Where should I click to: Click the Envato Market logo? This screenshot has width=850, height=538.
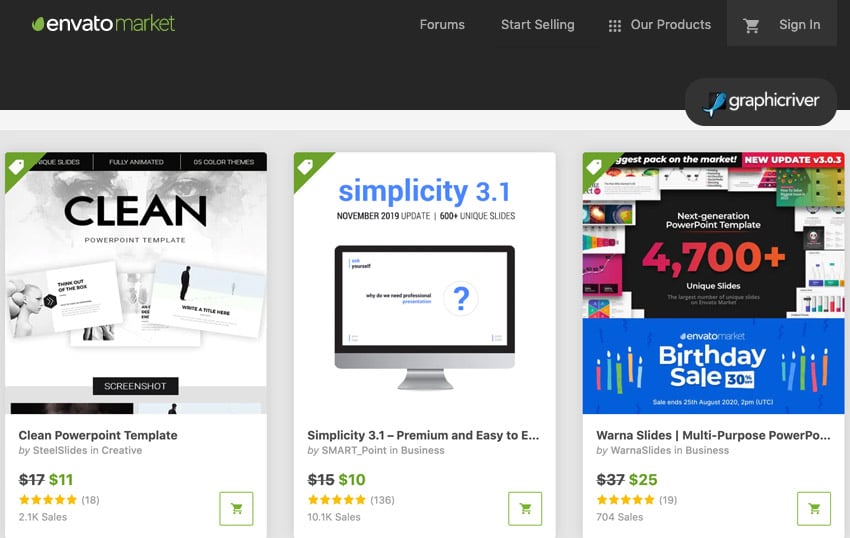coord(104,23)
